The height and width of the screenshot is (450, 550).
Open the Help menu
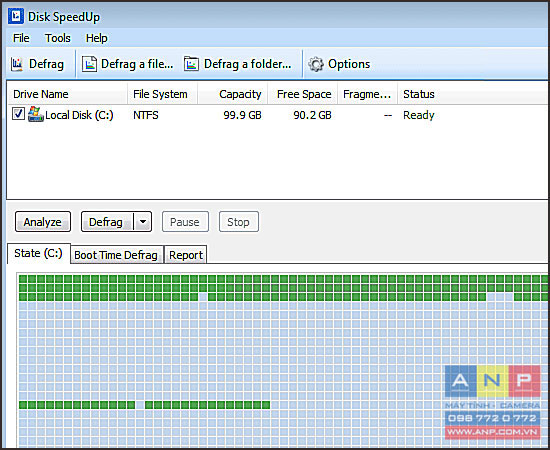pyautogui.click(x=96, y=38)
